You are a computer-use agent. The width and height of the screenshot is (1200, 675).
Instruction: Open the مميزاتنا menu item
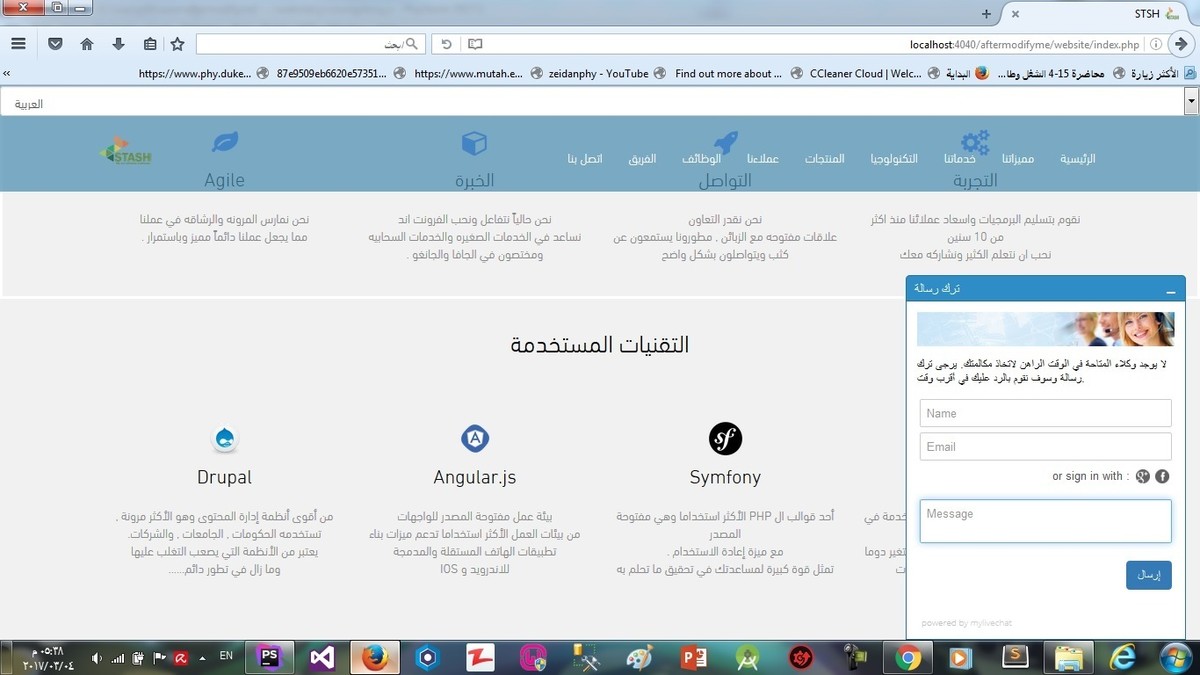[x=1018, y=159]
